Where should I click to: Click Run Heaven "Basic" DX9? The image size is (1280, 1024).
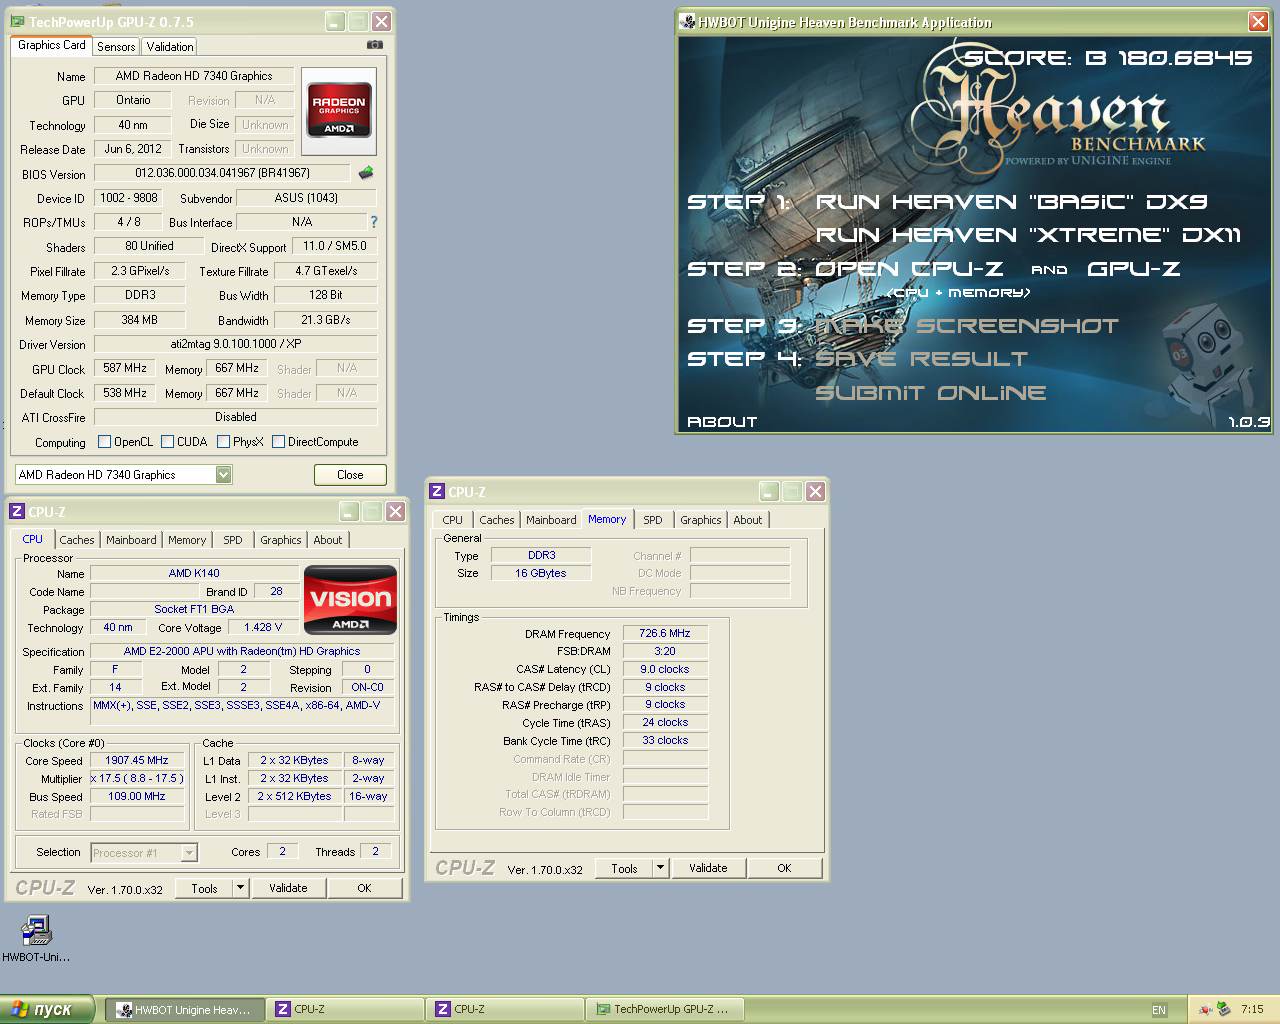[1011, 202]
